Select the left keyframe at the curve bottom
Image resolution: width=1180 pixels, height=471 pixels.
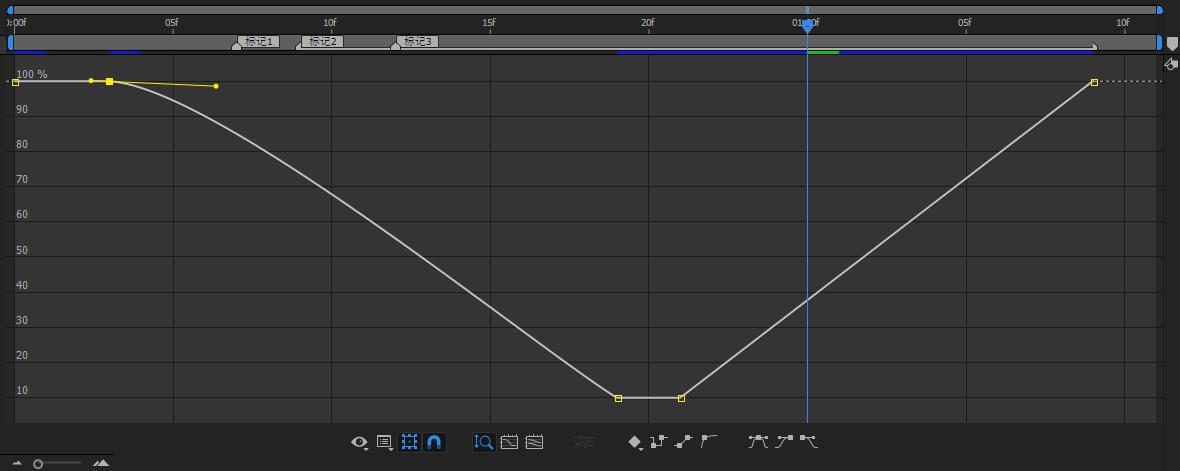[619, 398]
